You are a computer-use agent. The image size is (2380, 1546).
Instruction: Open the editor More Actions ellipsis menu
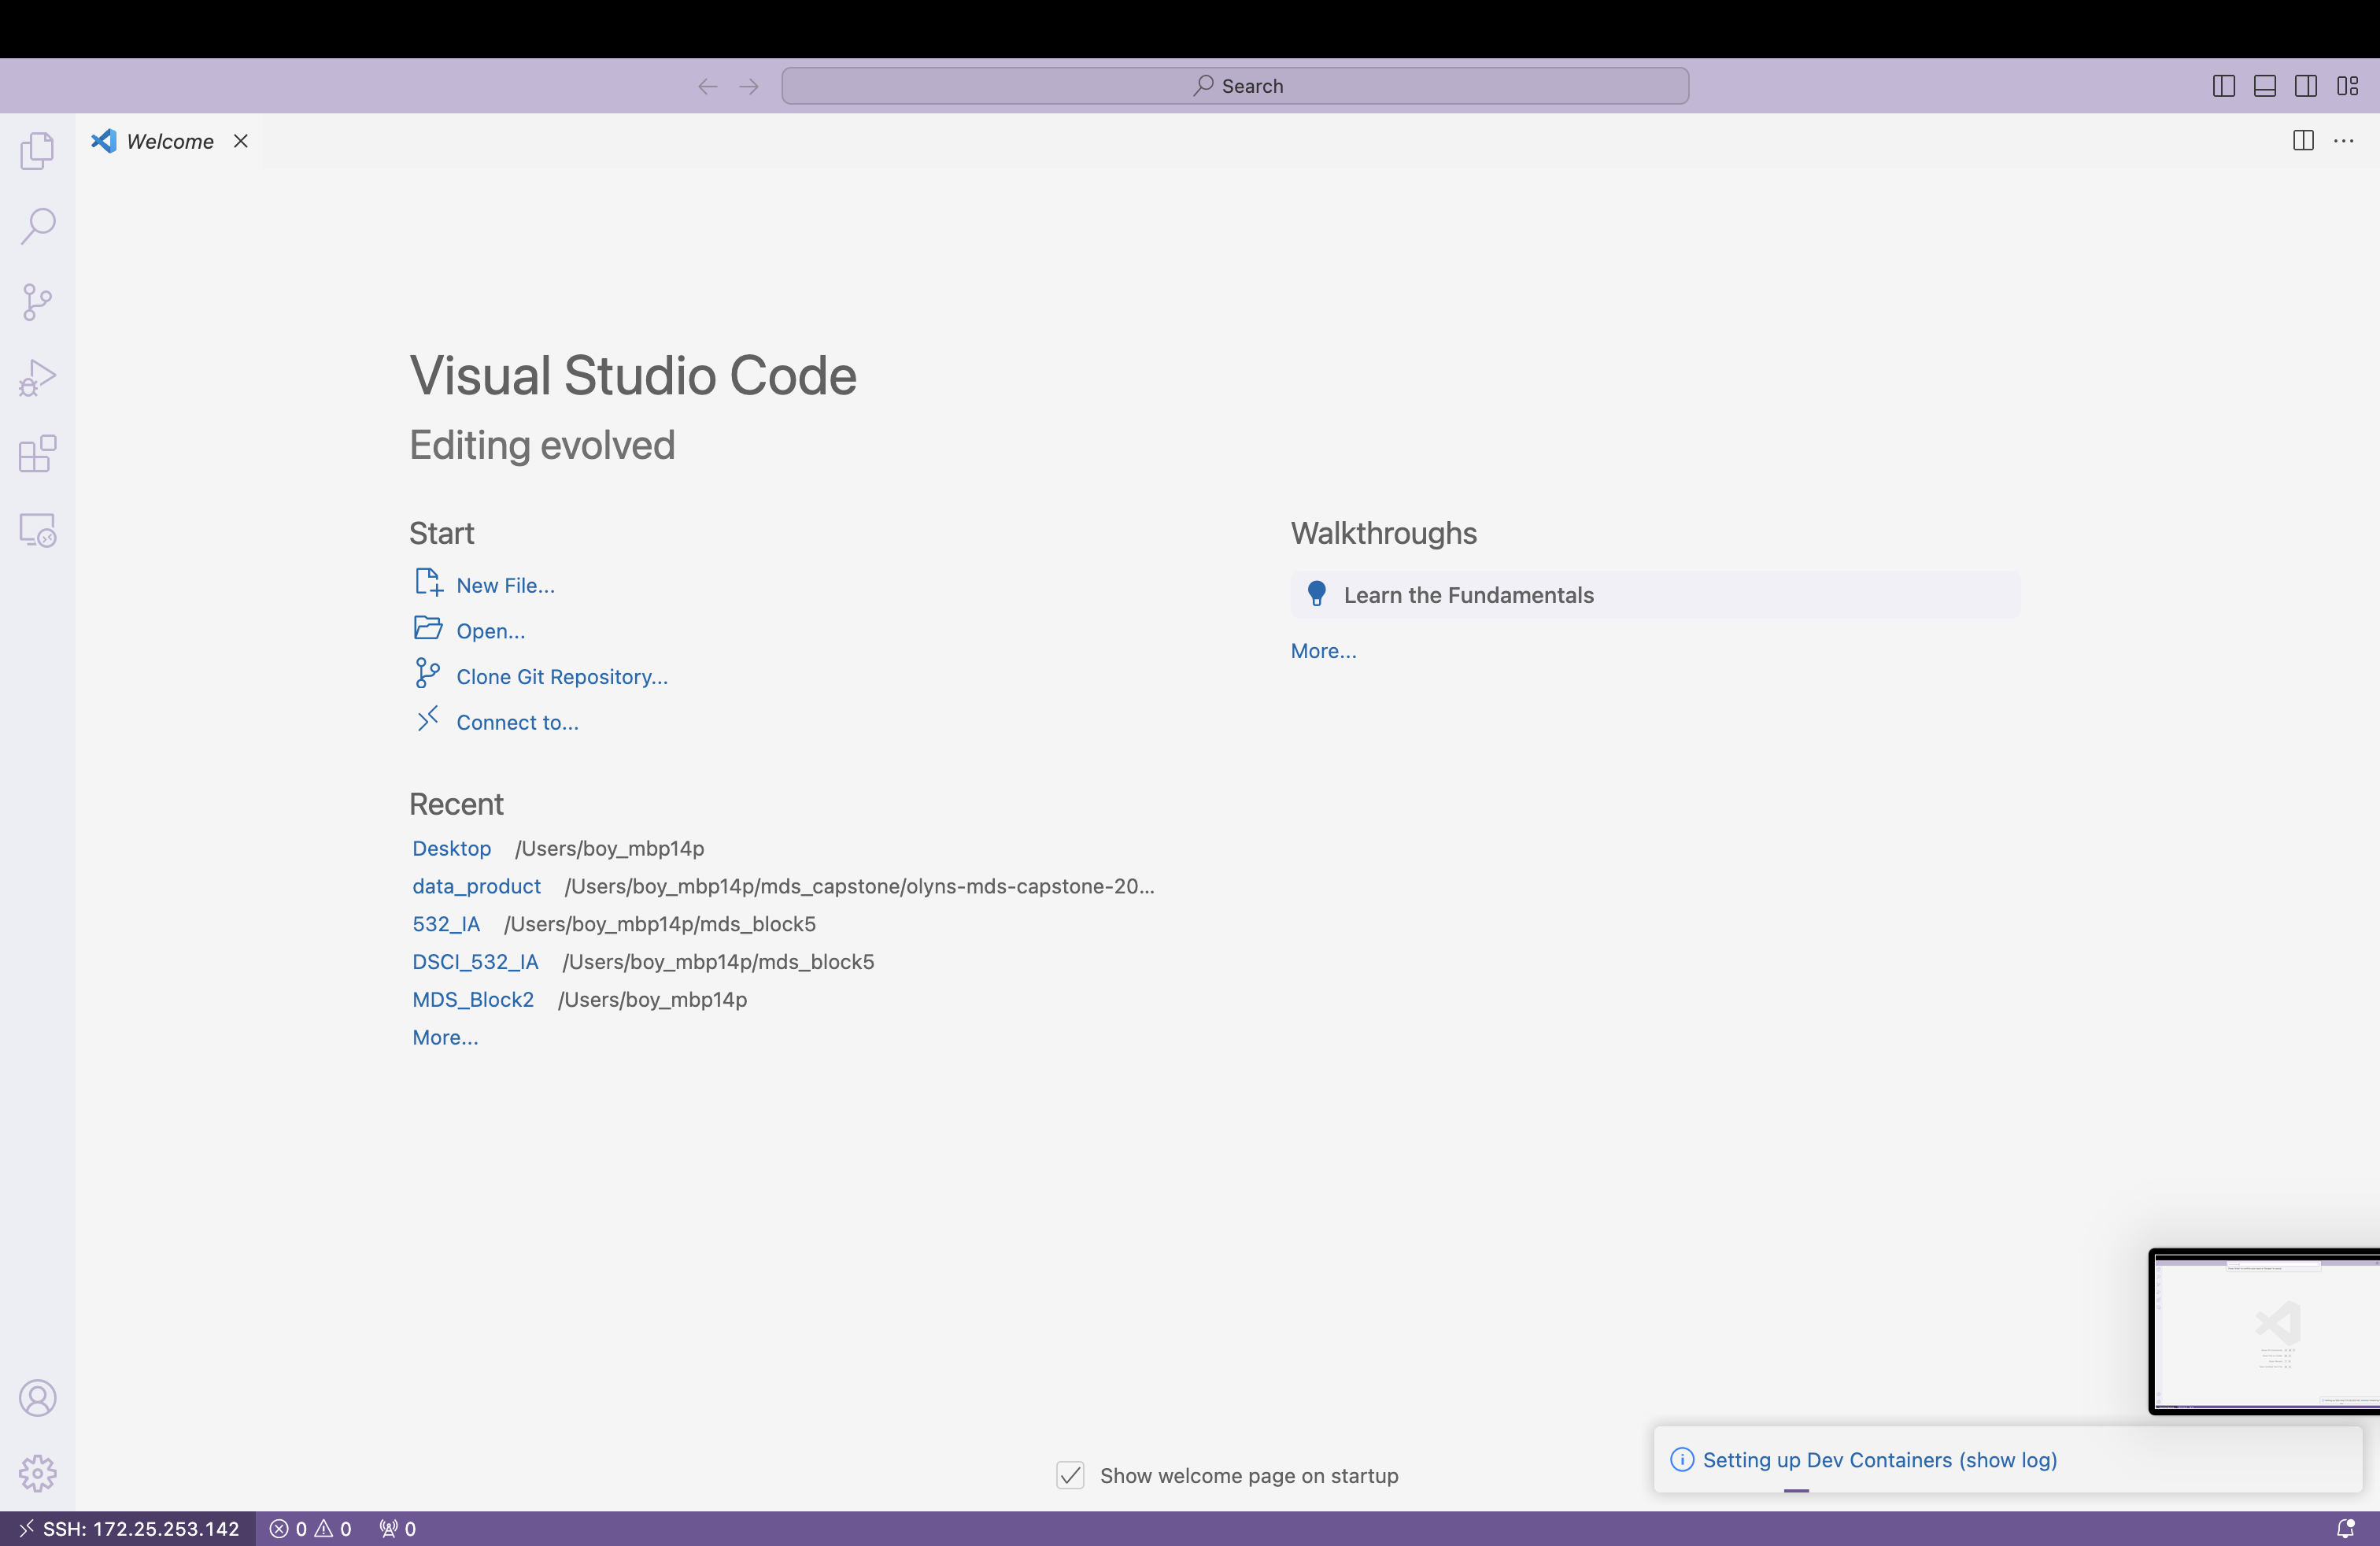click(x=2343, y=141)
